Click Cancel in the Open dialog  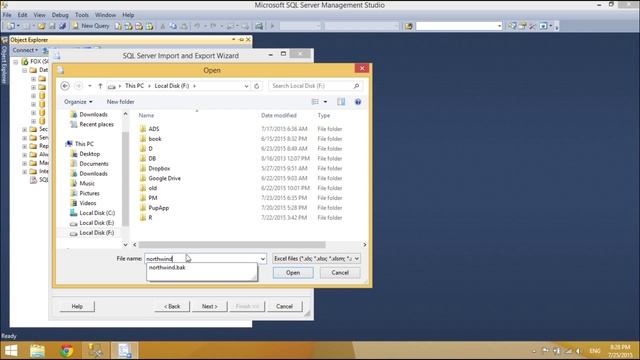click(340, 273)
